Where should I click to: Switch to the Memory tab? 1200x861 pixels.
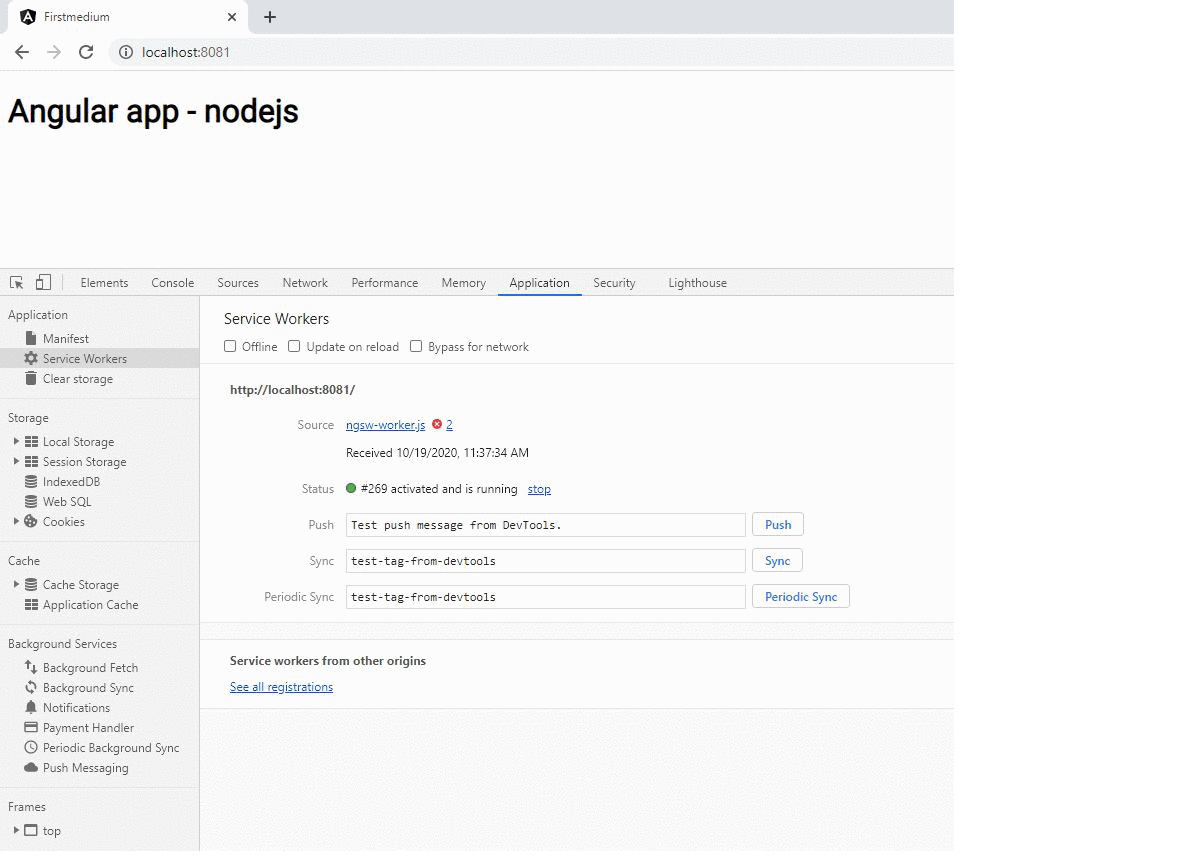pos(464,283)
